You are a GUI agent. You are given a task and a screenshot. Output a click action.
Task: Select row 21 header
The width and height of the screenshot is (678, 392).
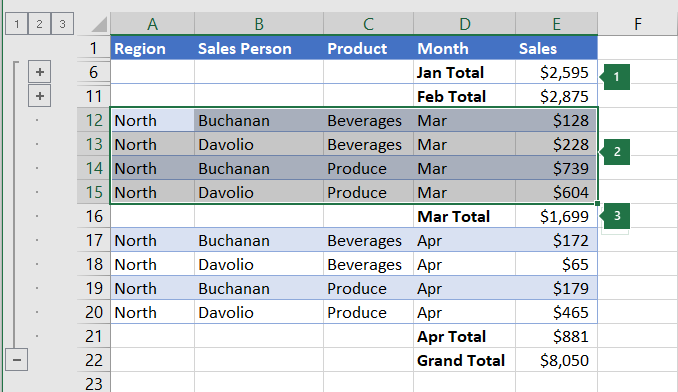coord(93,336)
